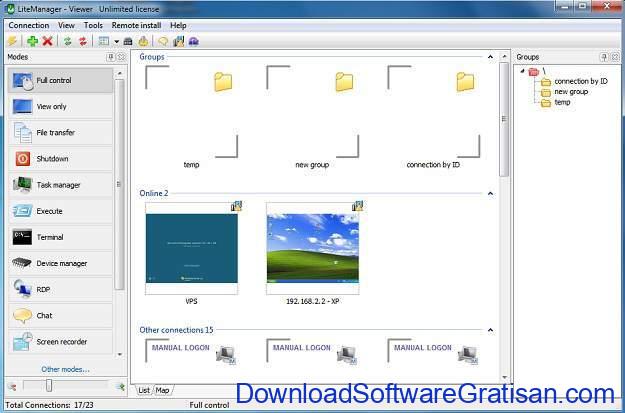Switch to the List tab
625x413 pixels.
click(143, 390)
